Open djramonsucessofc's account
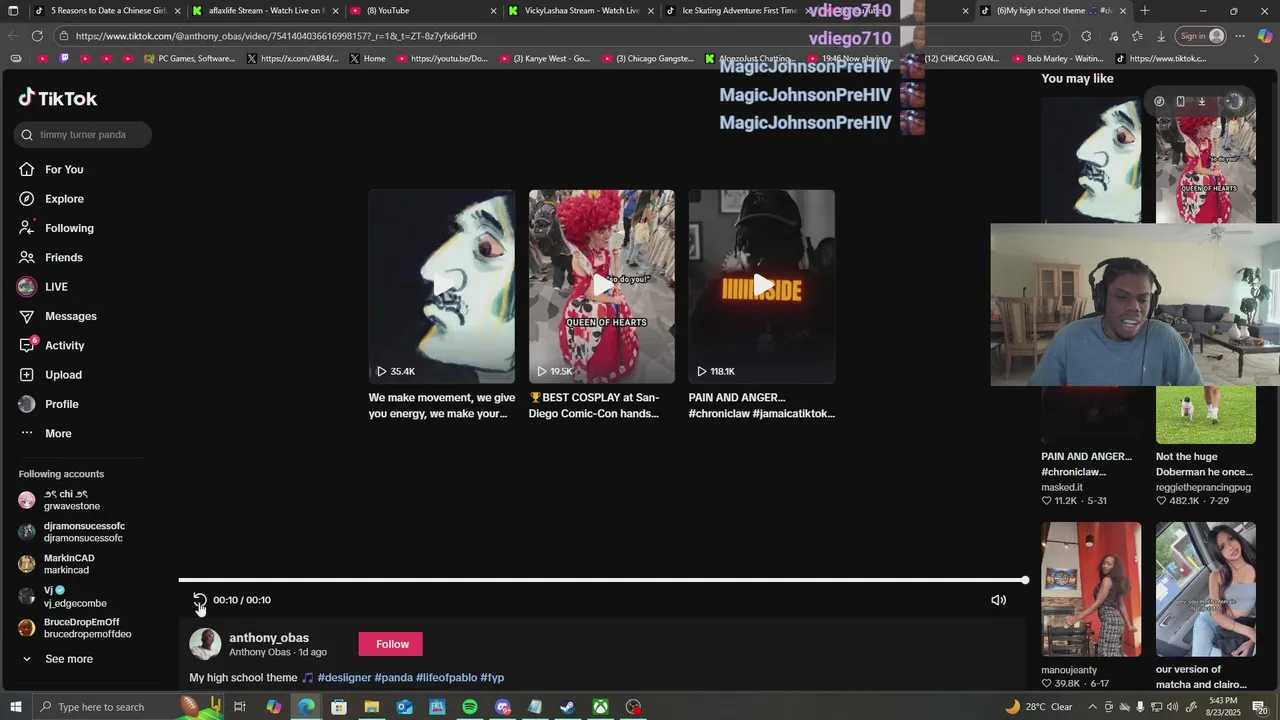The image size is (1280, 720). (x=72, y=532)
